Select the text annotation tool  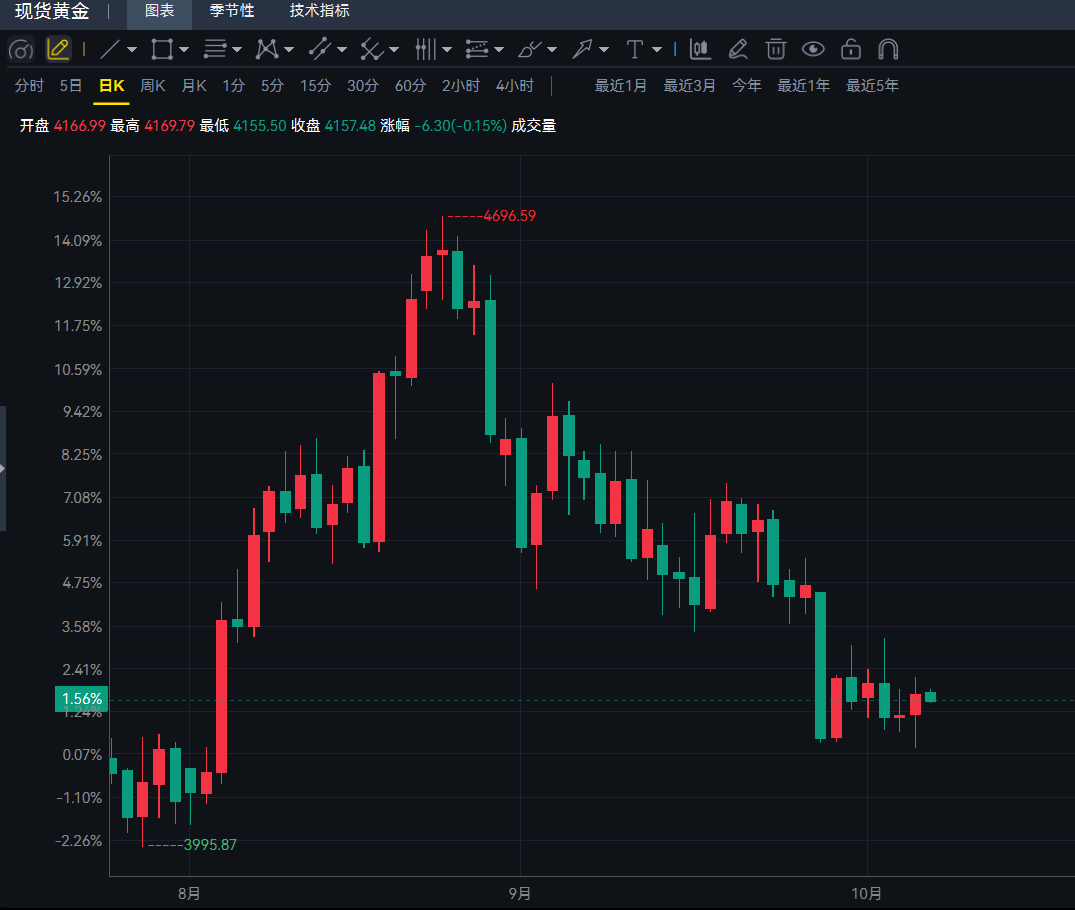[x=635, y=49]
